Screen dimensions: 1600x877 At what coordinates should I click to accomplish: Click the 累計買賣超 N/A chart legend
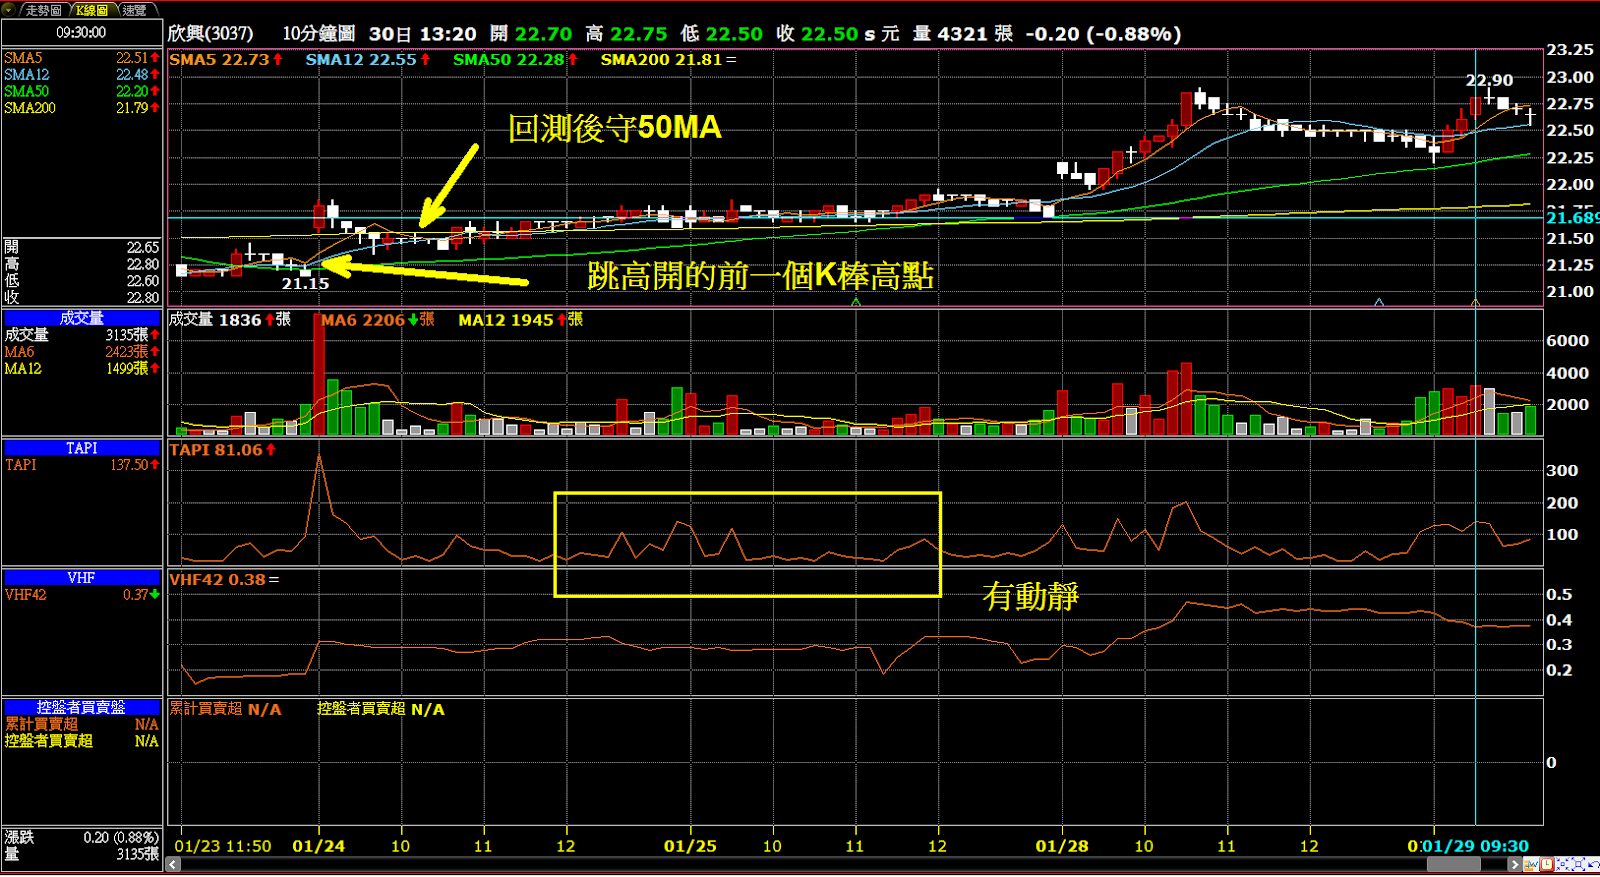pyautogui.click(x=225, y=709)
